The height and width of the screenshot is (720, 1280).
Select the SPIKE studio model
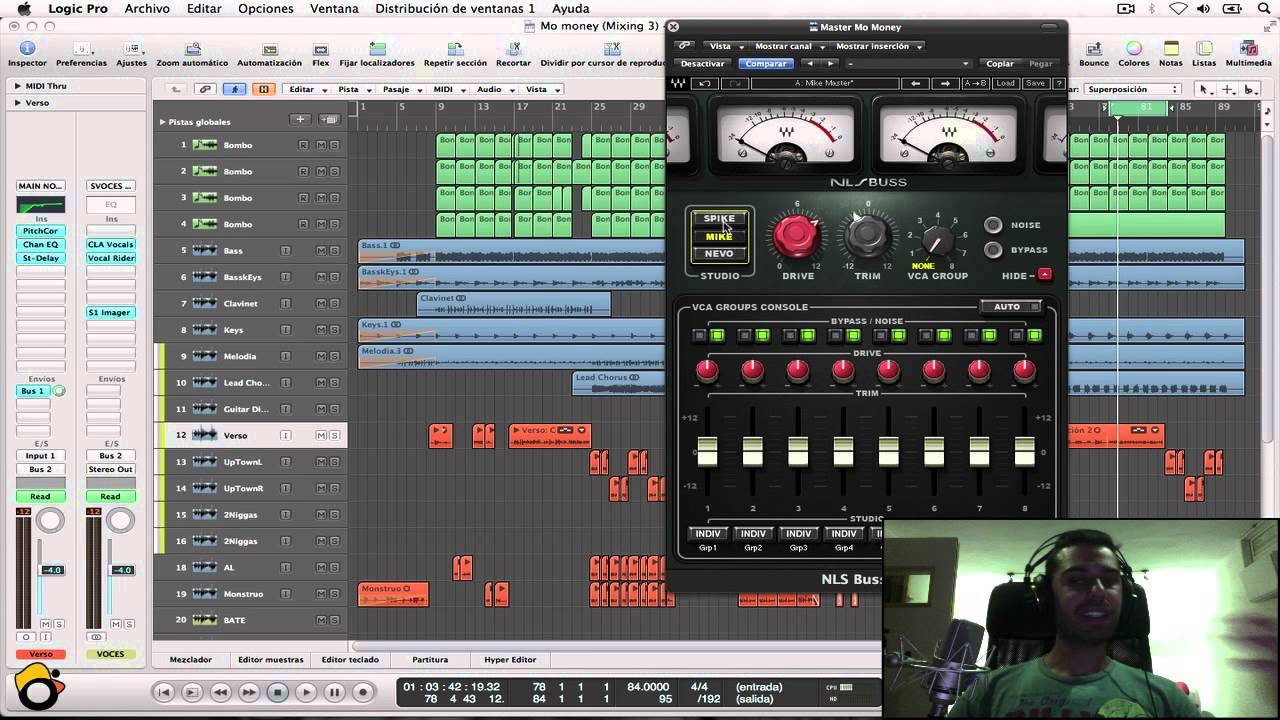coord(719,219)
